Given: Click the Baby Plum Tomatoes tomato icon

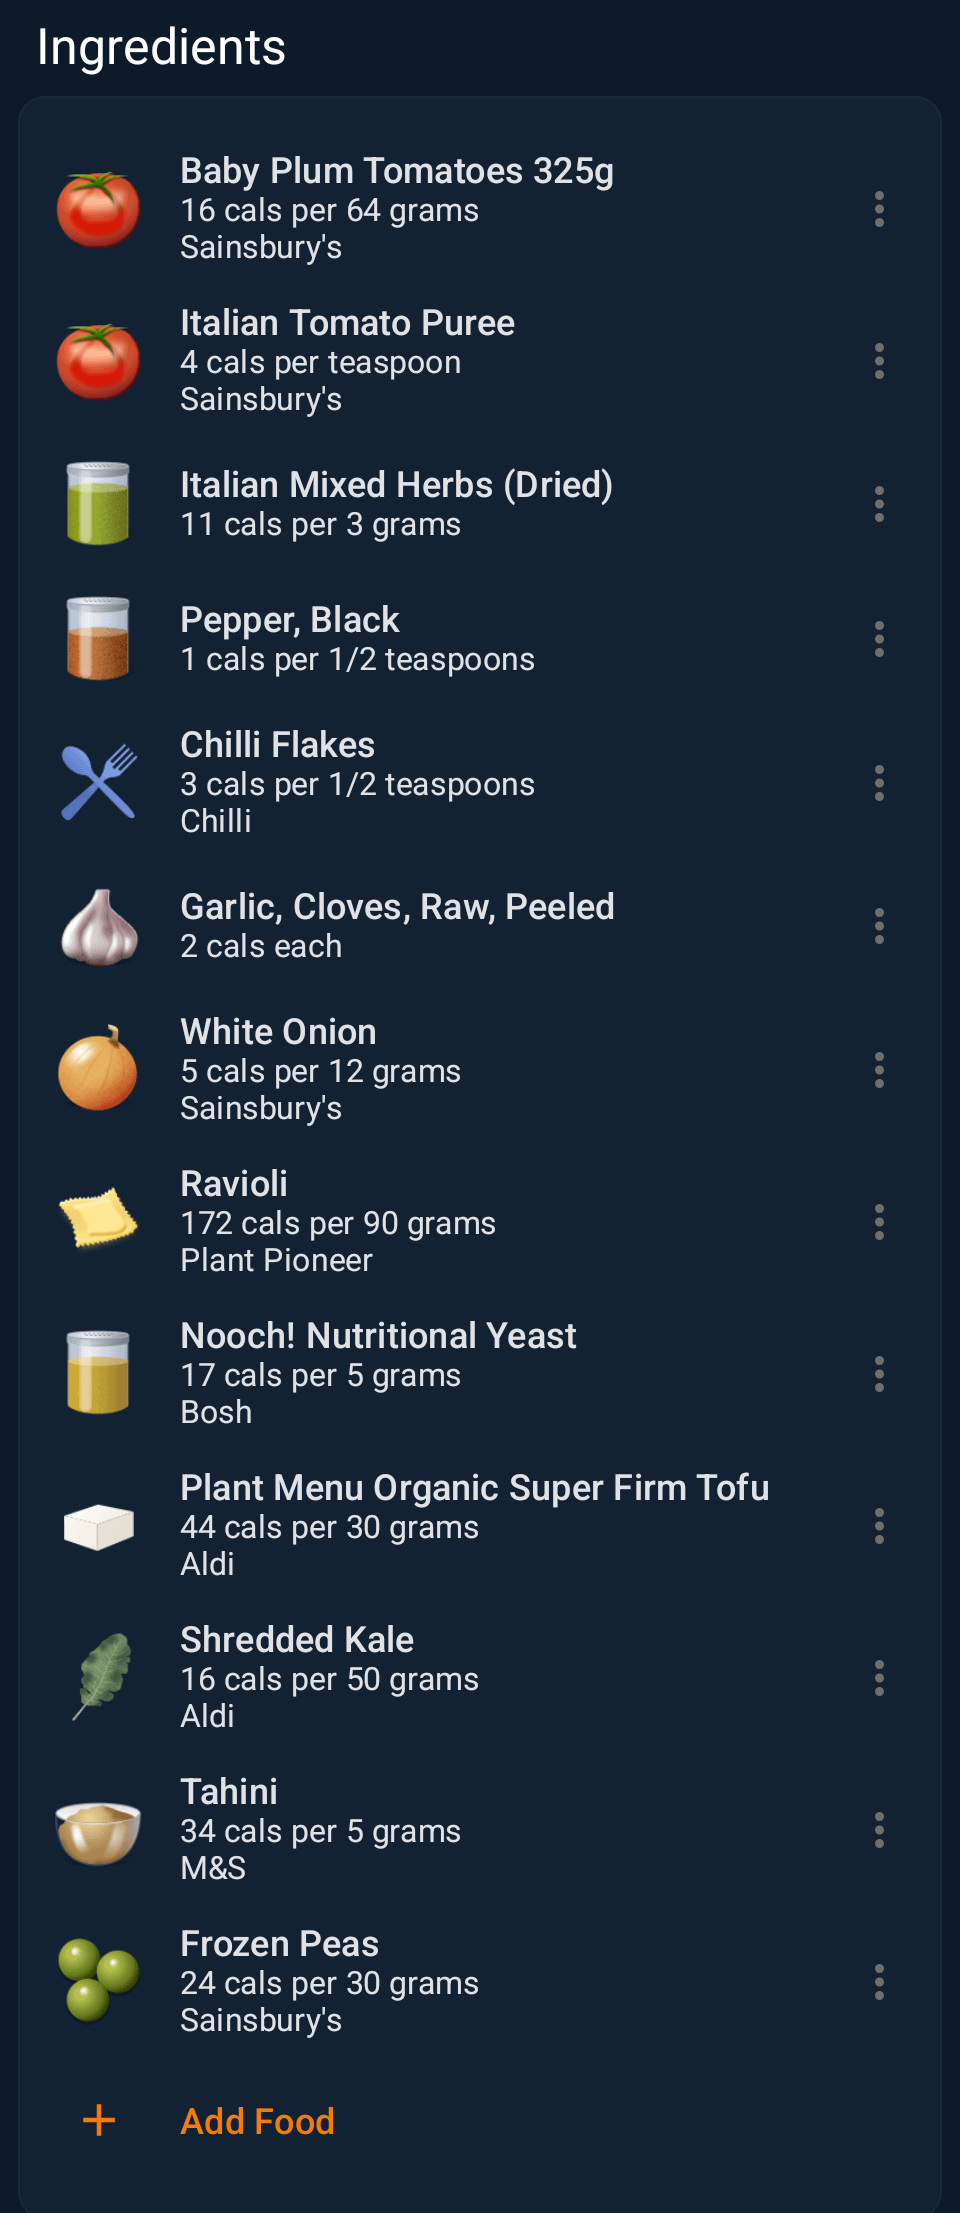Looking at the screenshot, I should click(98, 210).
